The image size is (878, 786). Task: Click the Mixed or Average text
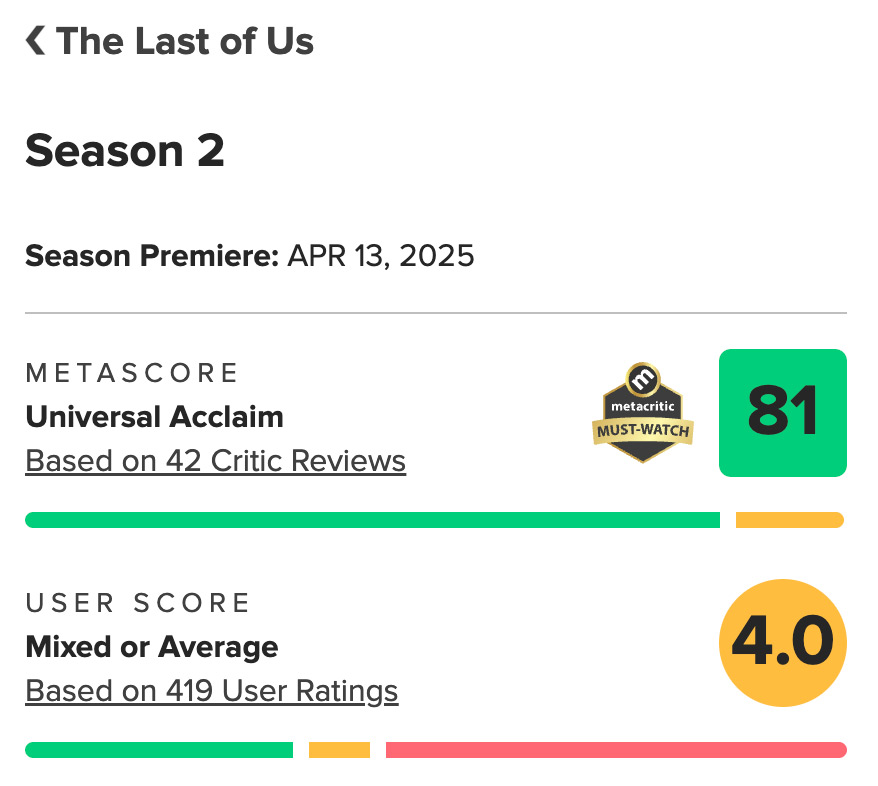coord(152,647)
